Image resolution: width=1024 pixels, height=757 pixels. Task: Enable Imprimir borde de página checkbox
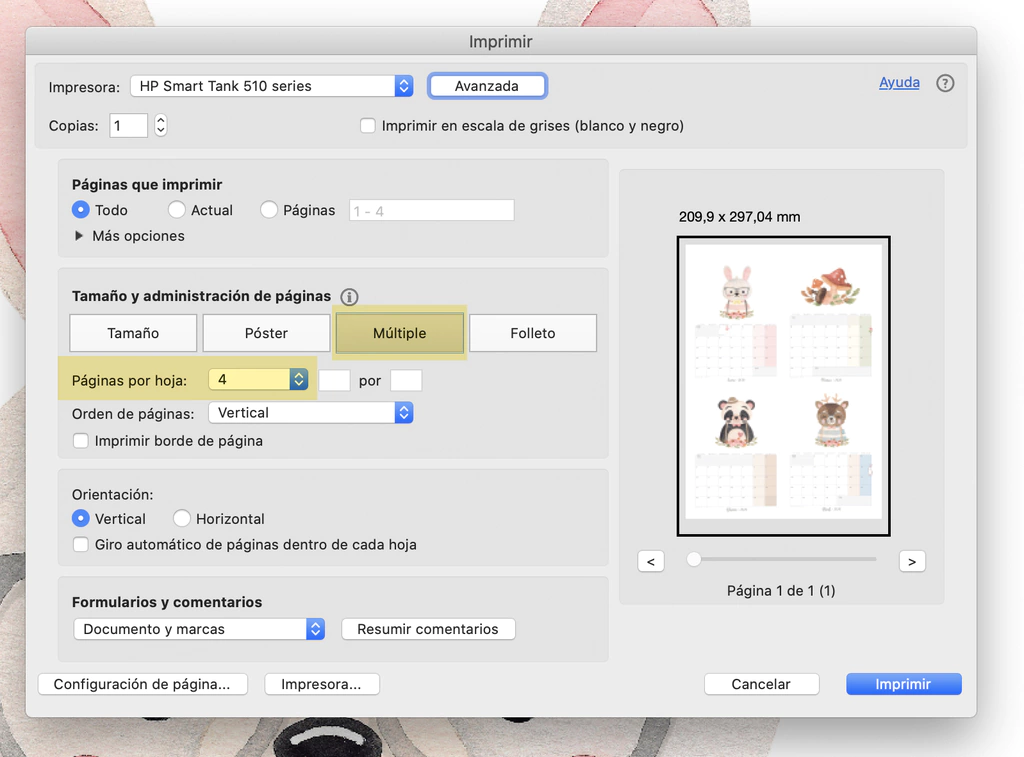click(x=80, y=441)
